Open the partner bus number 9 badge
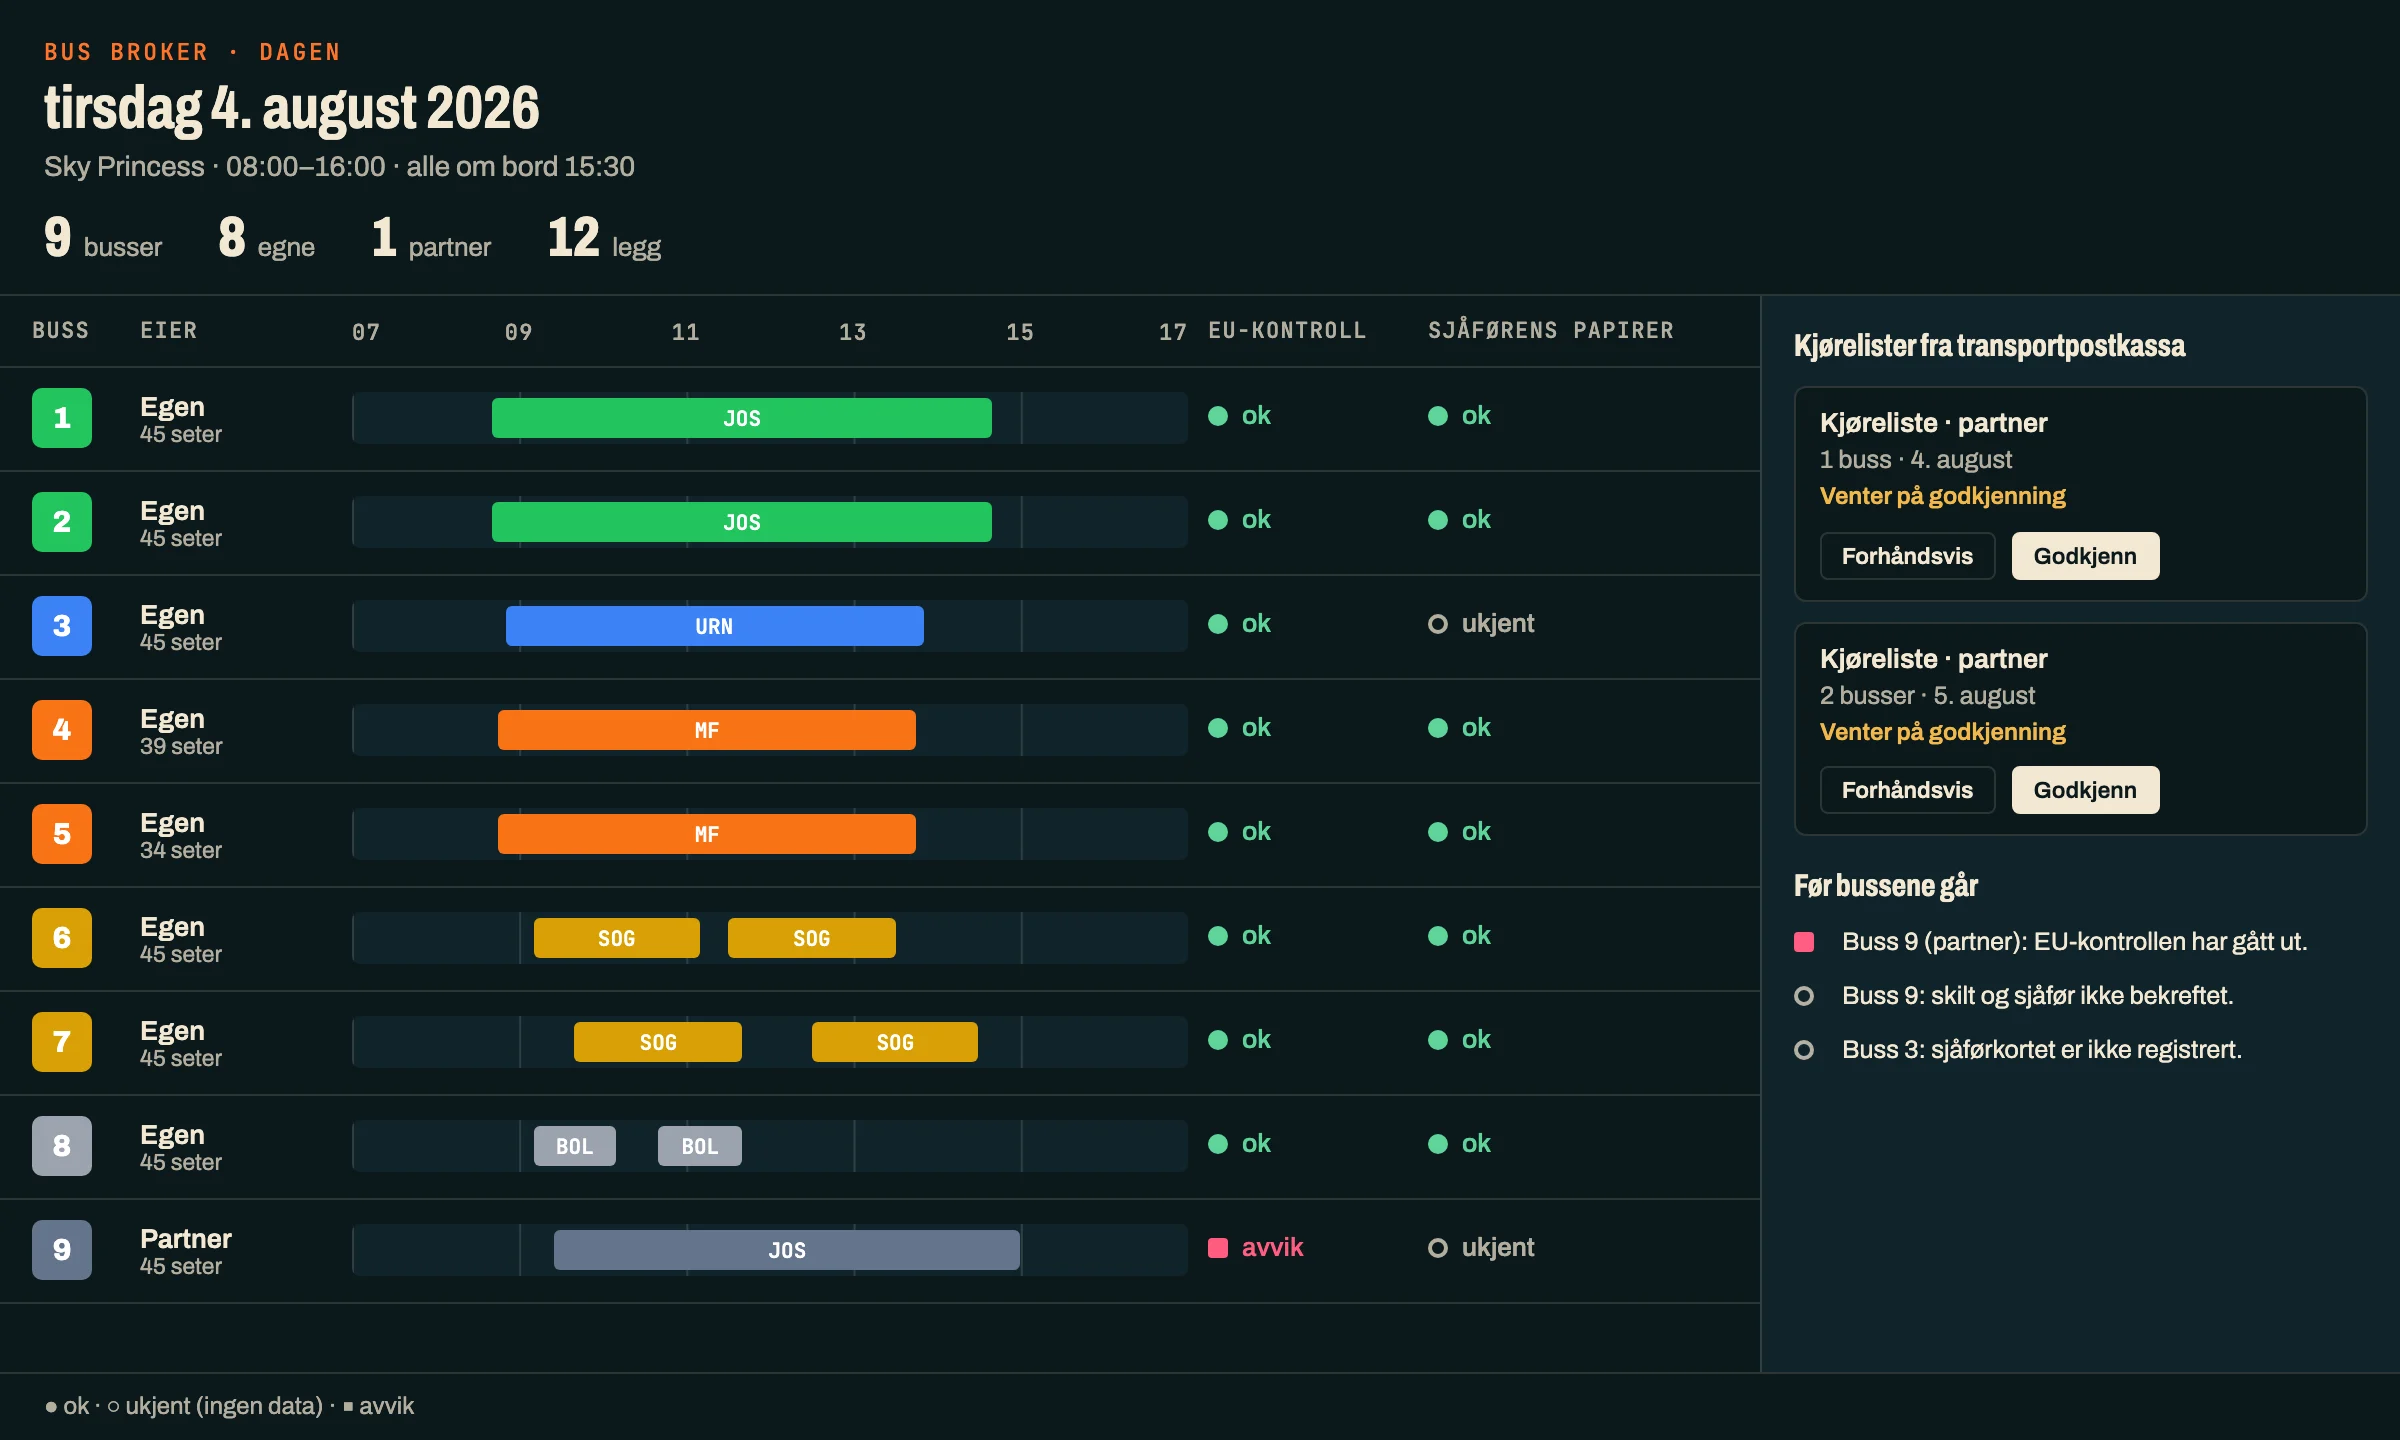 62,1250
